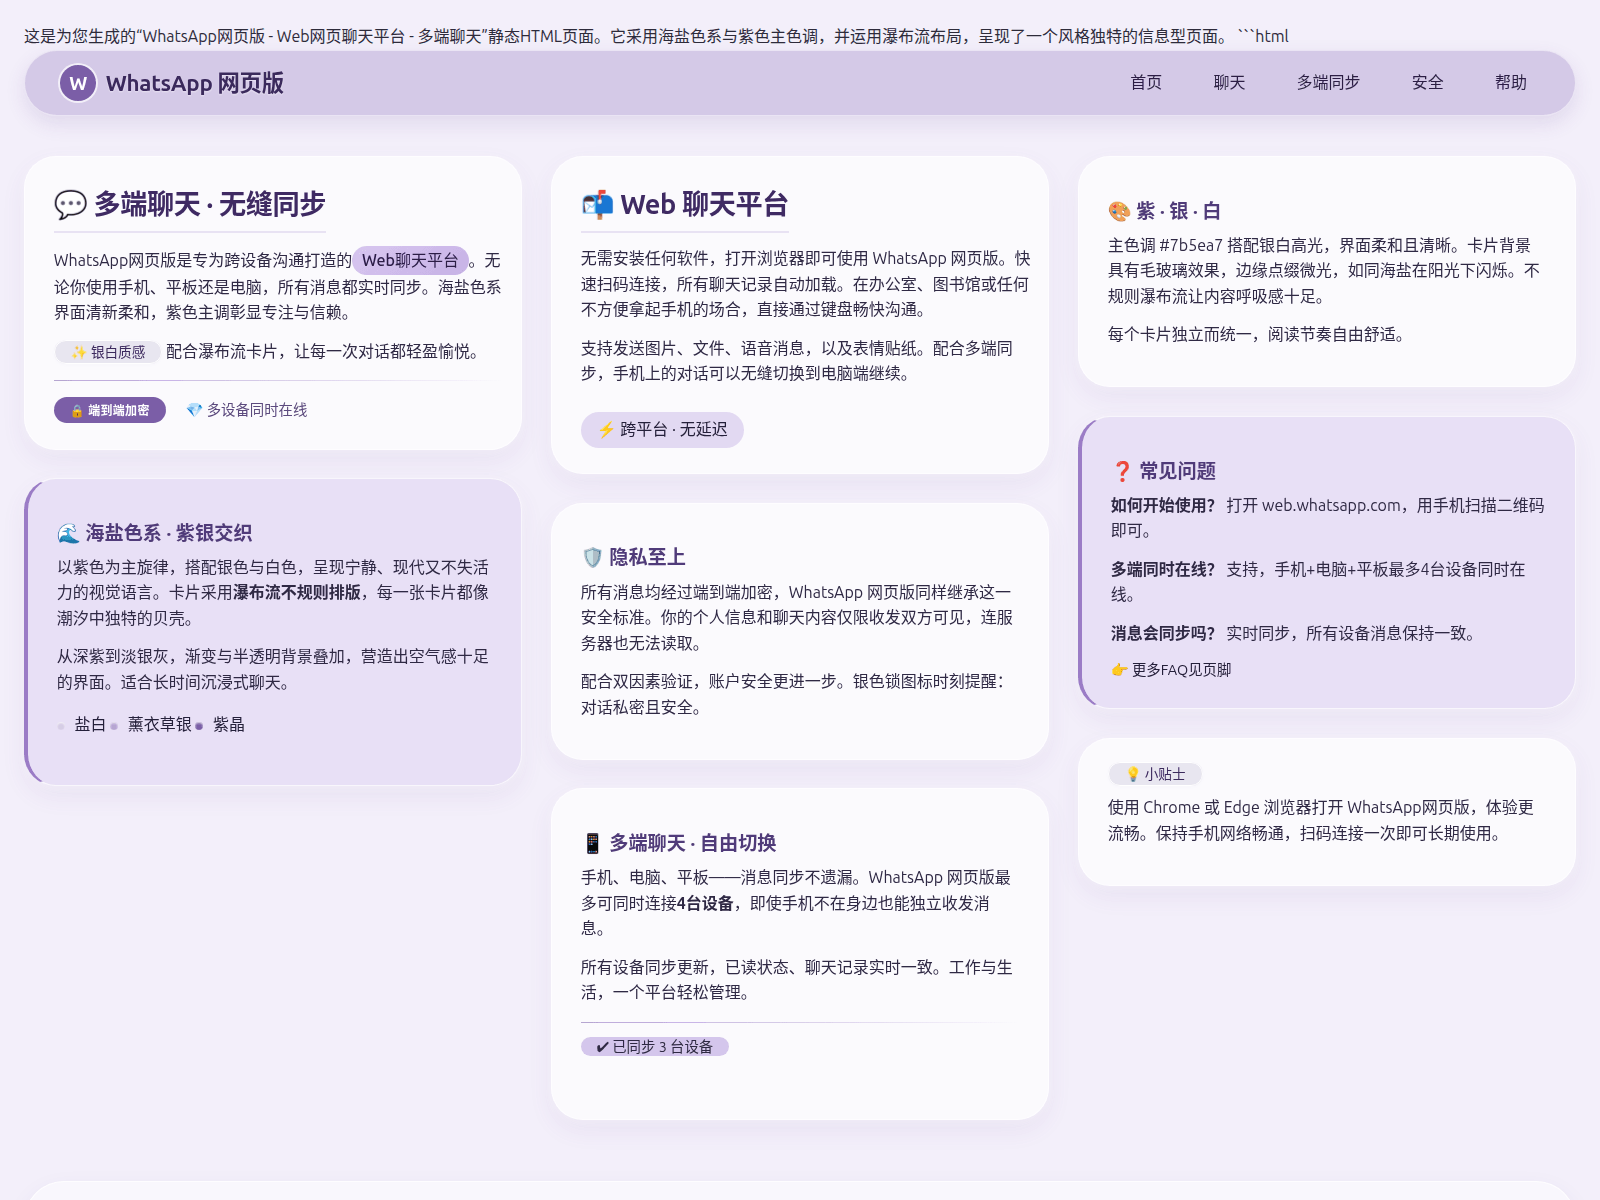Viewport: 1600px width, 1200px height.
Task: Click the web.whatsapp.com address text
Action: [1331, 505]
